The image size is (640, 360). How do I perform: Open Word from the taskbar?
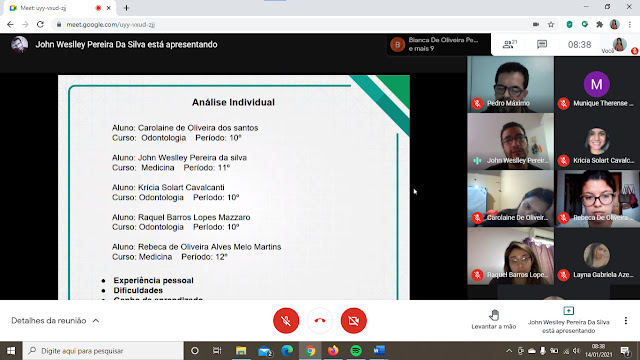click(379, 351)
